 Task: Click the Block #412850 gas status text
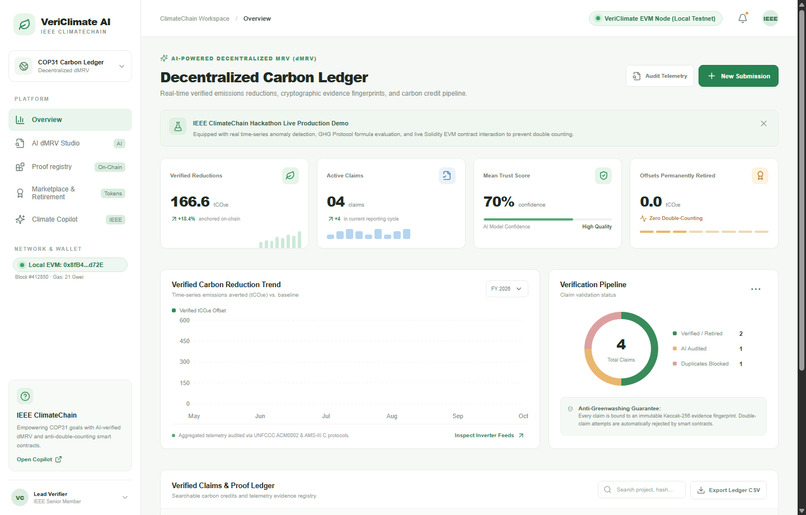(49, 277)
